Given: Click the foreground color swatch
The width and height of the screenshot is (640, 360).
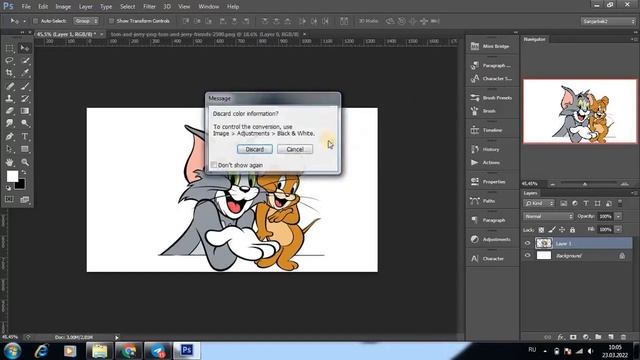Looking at the screenshot, I should pos(12,176).
